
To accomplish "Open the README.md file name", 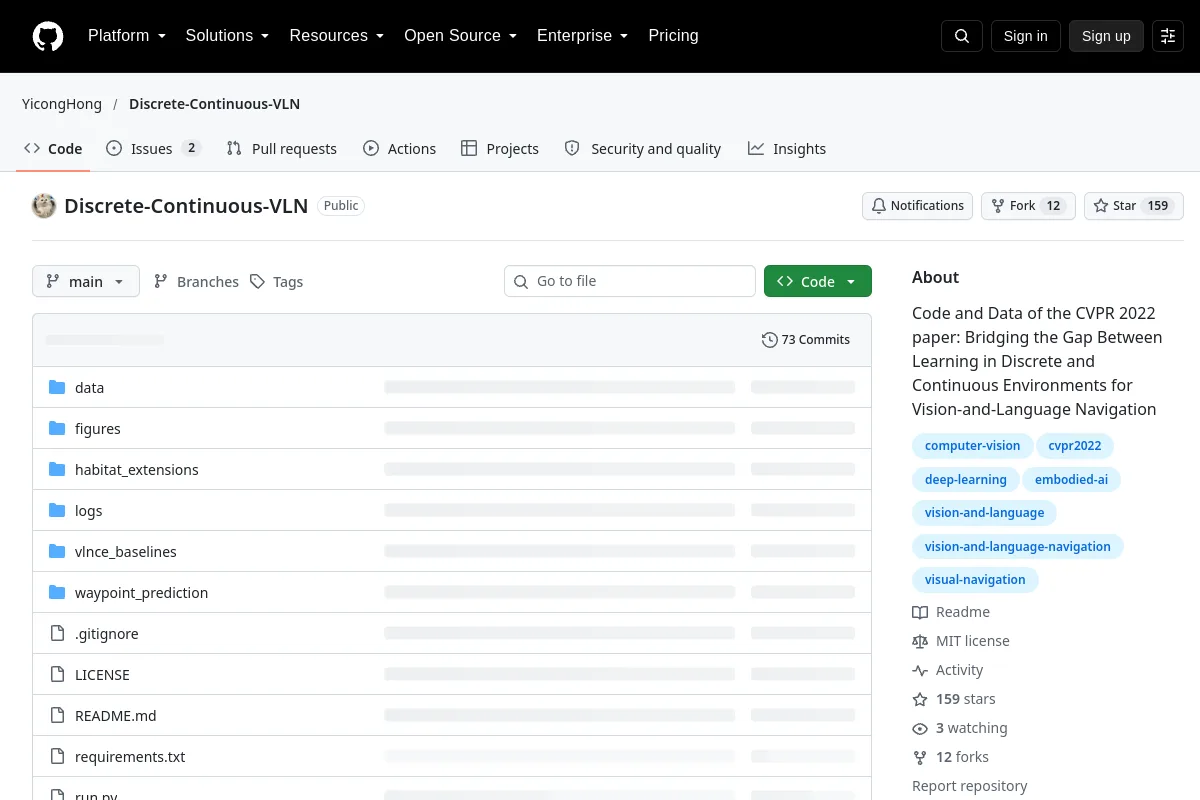I will tap(116, 716).
